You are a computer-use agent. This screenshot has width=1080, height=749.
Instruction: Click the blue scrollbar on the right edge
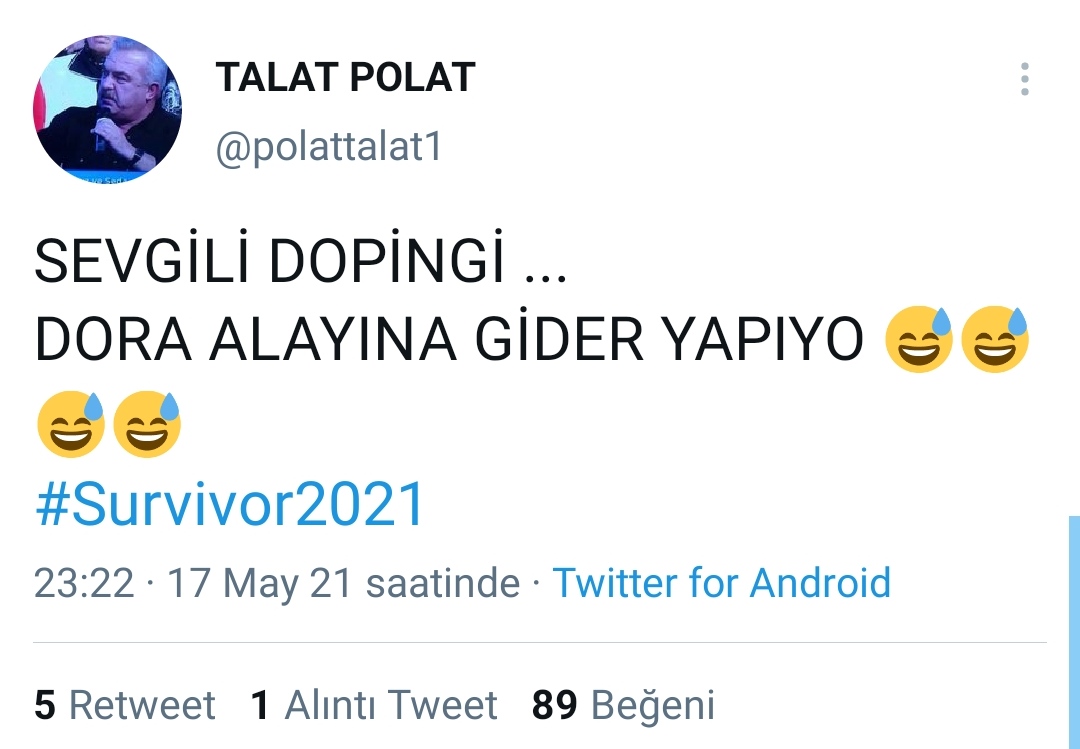(x=1074, y=632)
